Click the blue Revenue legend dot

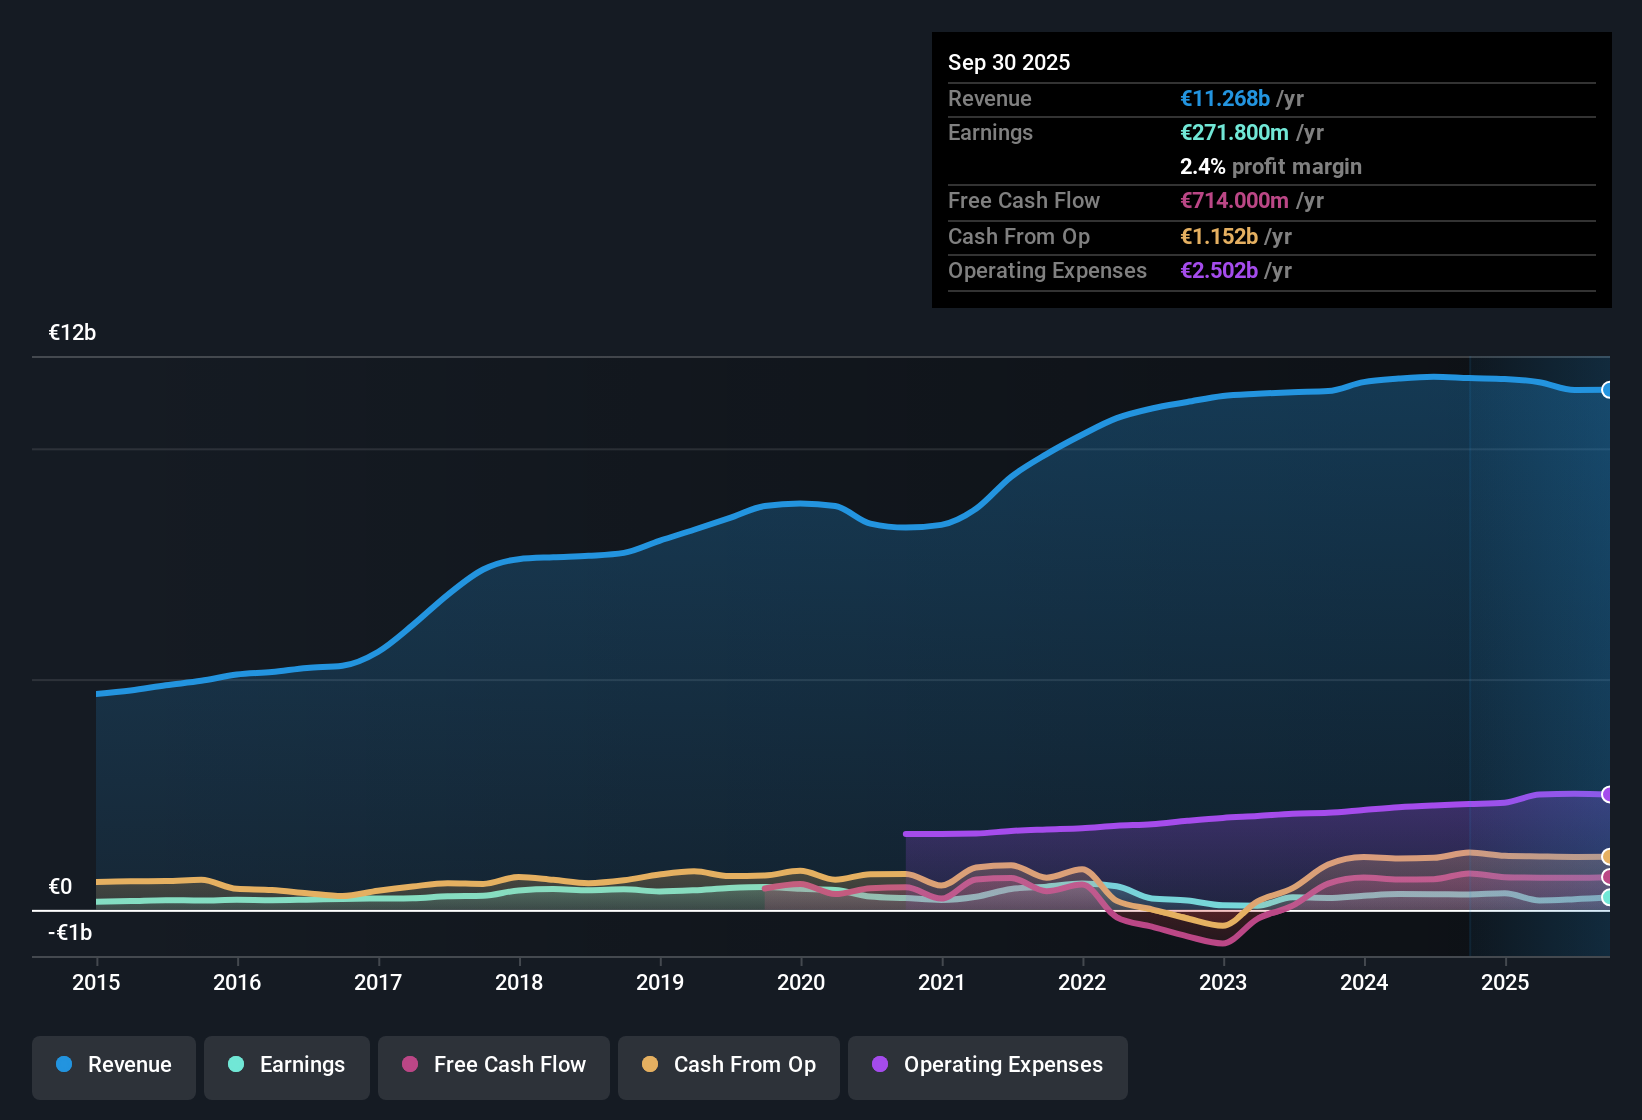pyautogui.click(x=64, y=1065)
